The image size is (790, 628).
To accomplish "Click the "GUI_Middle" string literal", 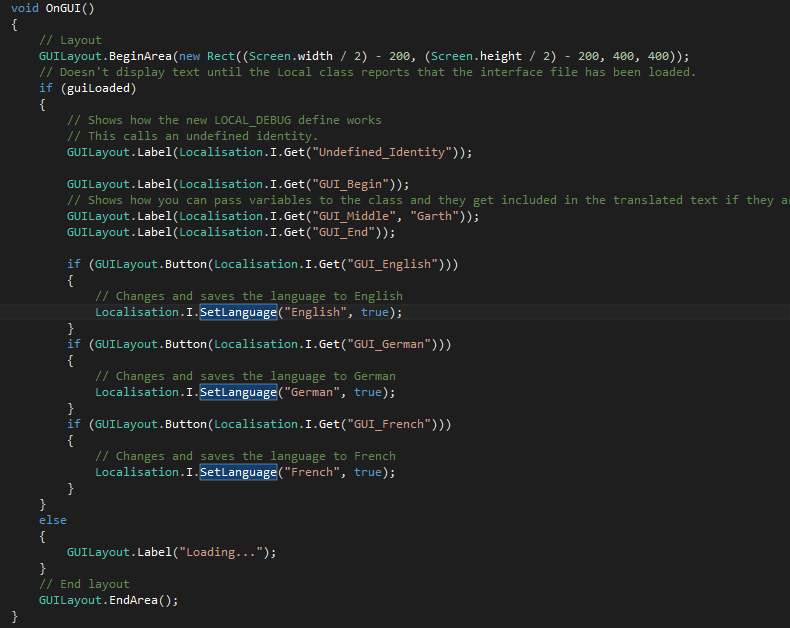I will 354,216.
